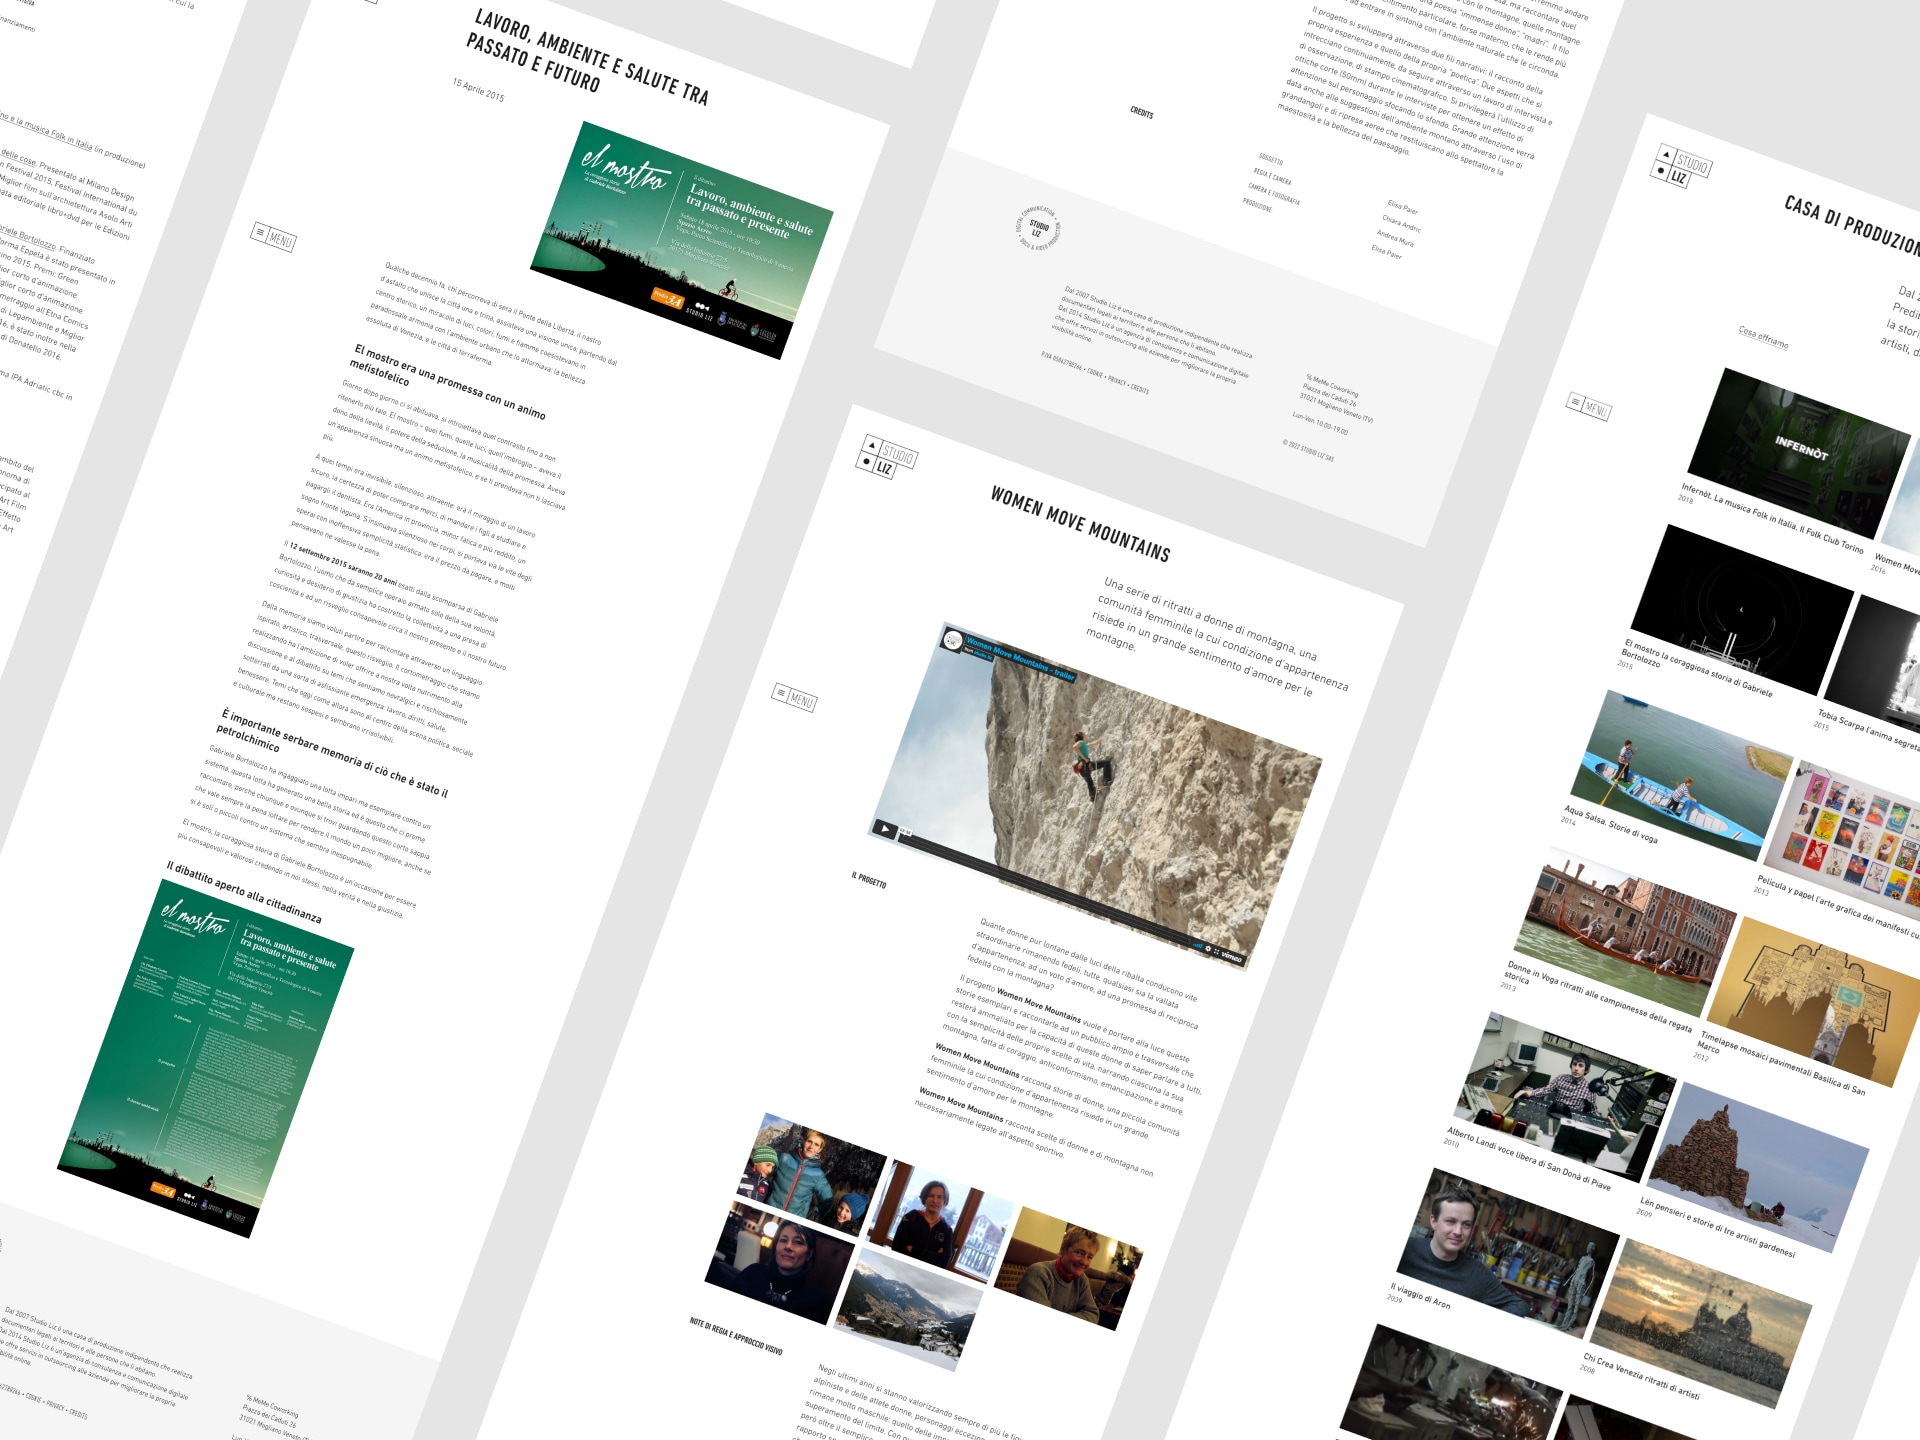The width and height of the screenshot is (1920, 1440).
Task: Open the Aqua Salsa rowing boat thumbnail
Action: 1684,774
